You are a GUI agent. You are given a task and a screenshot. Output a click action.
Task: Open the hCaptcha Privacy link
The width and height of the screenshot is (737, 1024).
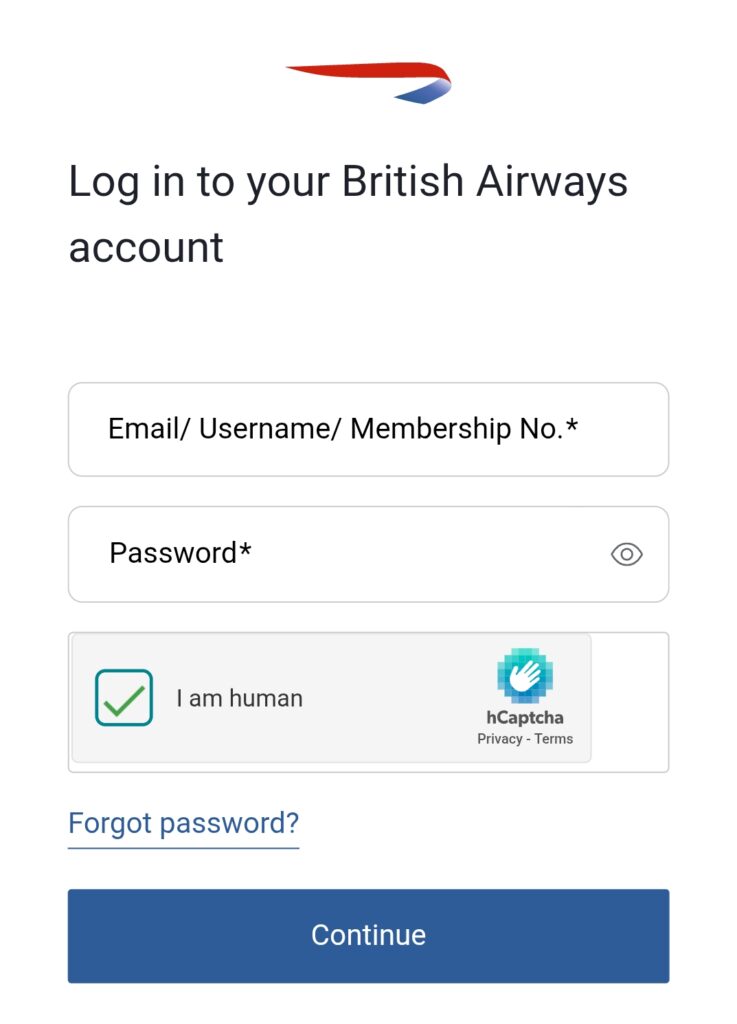tap(499, 739)
